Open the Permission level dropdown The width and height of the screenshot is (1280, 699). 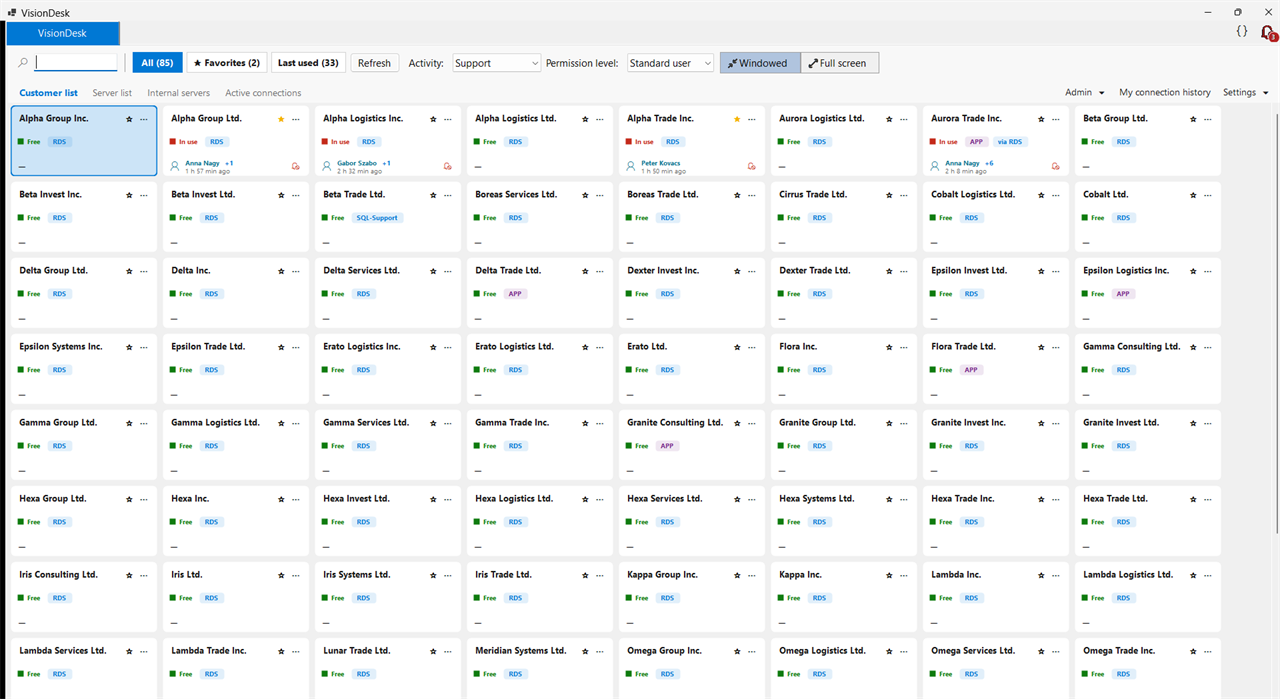[670, 63]
